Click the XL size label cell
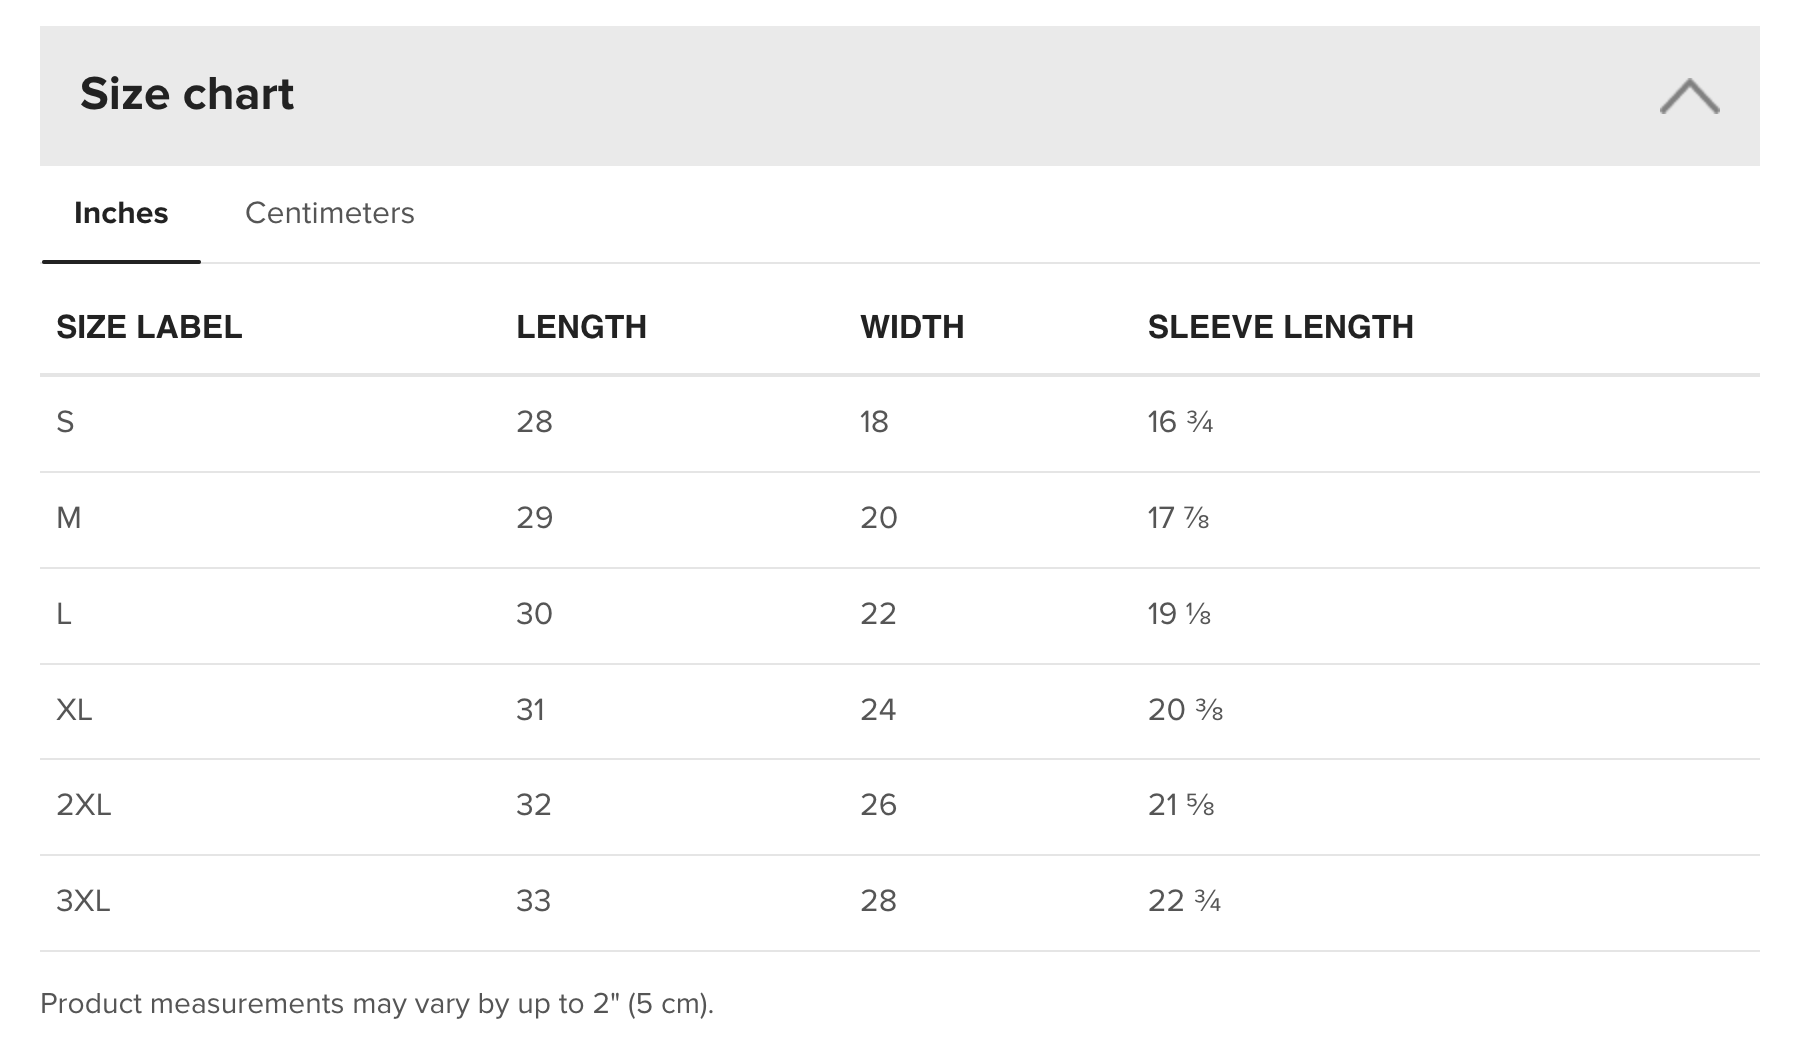The image size is (1798, 1060). [x=74, y=710]
